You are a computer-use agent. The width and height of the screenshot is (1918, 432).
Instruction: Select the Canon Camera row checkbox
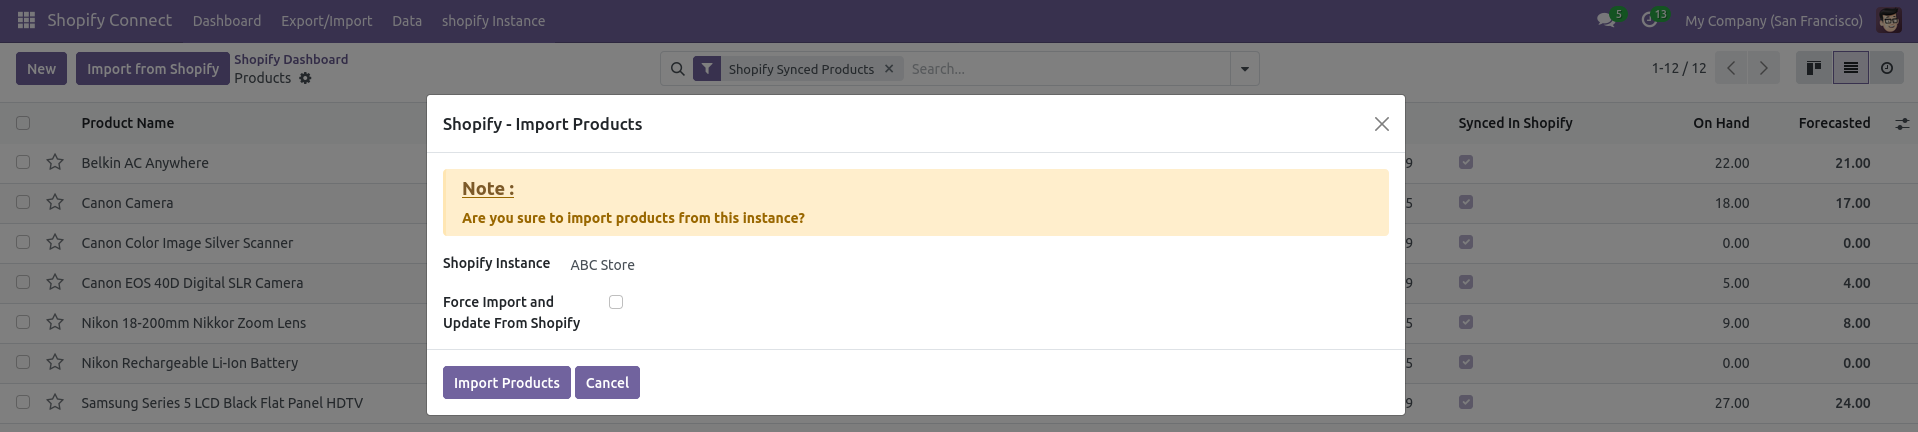(23, 202)
